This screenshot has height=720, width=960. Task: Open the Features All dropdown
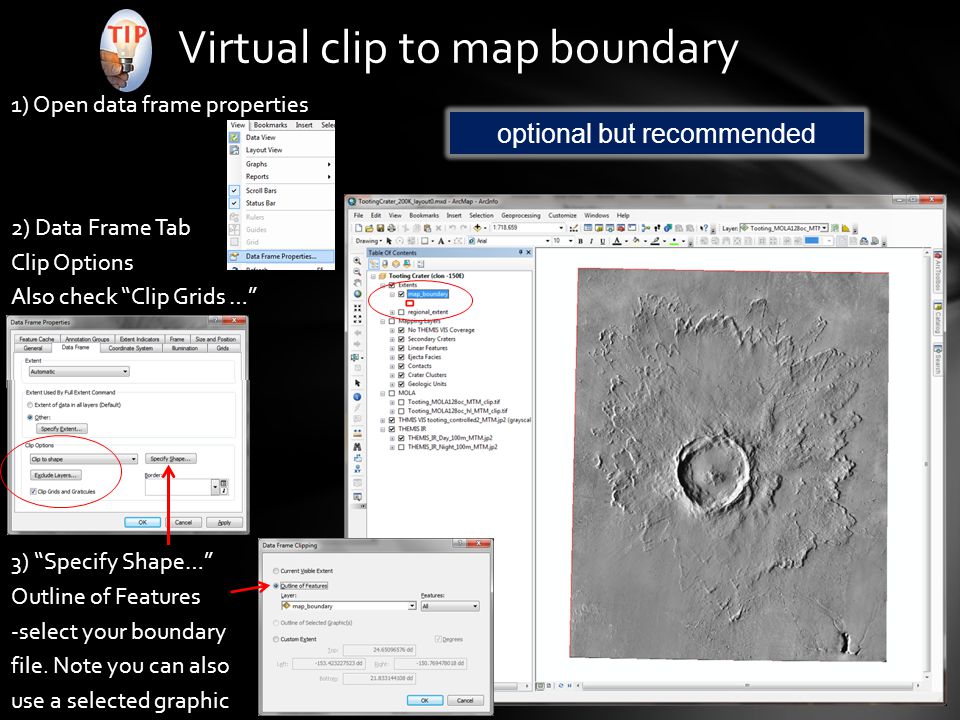click(450, 606)
